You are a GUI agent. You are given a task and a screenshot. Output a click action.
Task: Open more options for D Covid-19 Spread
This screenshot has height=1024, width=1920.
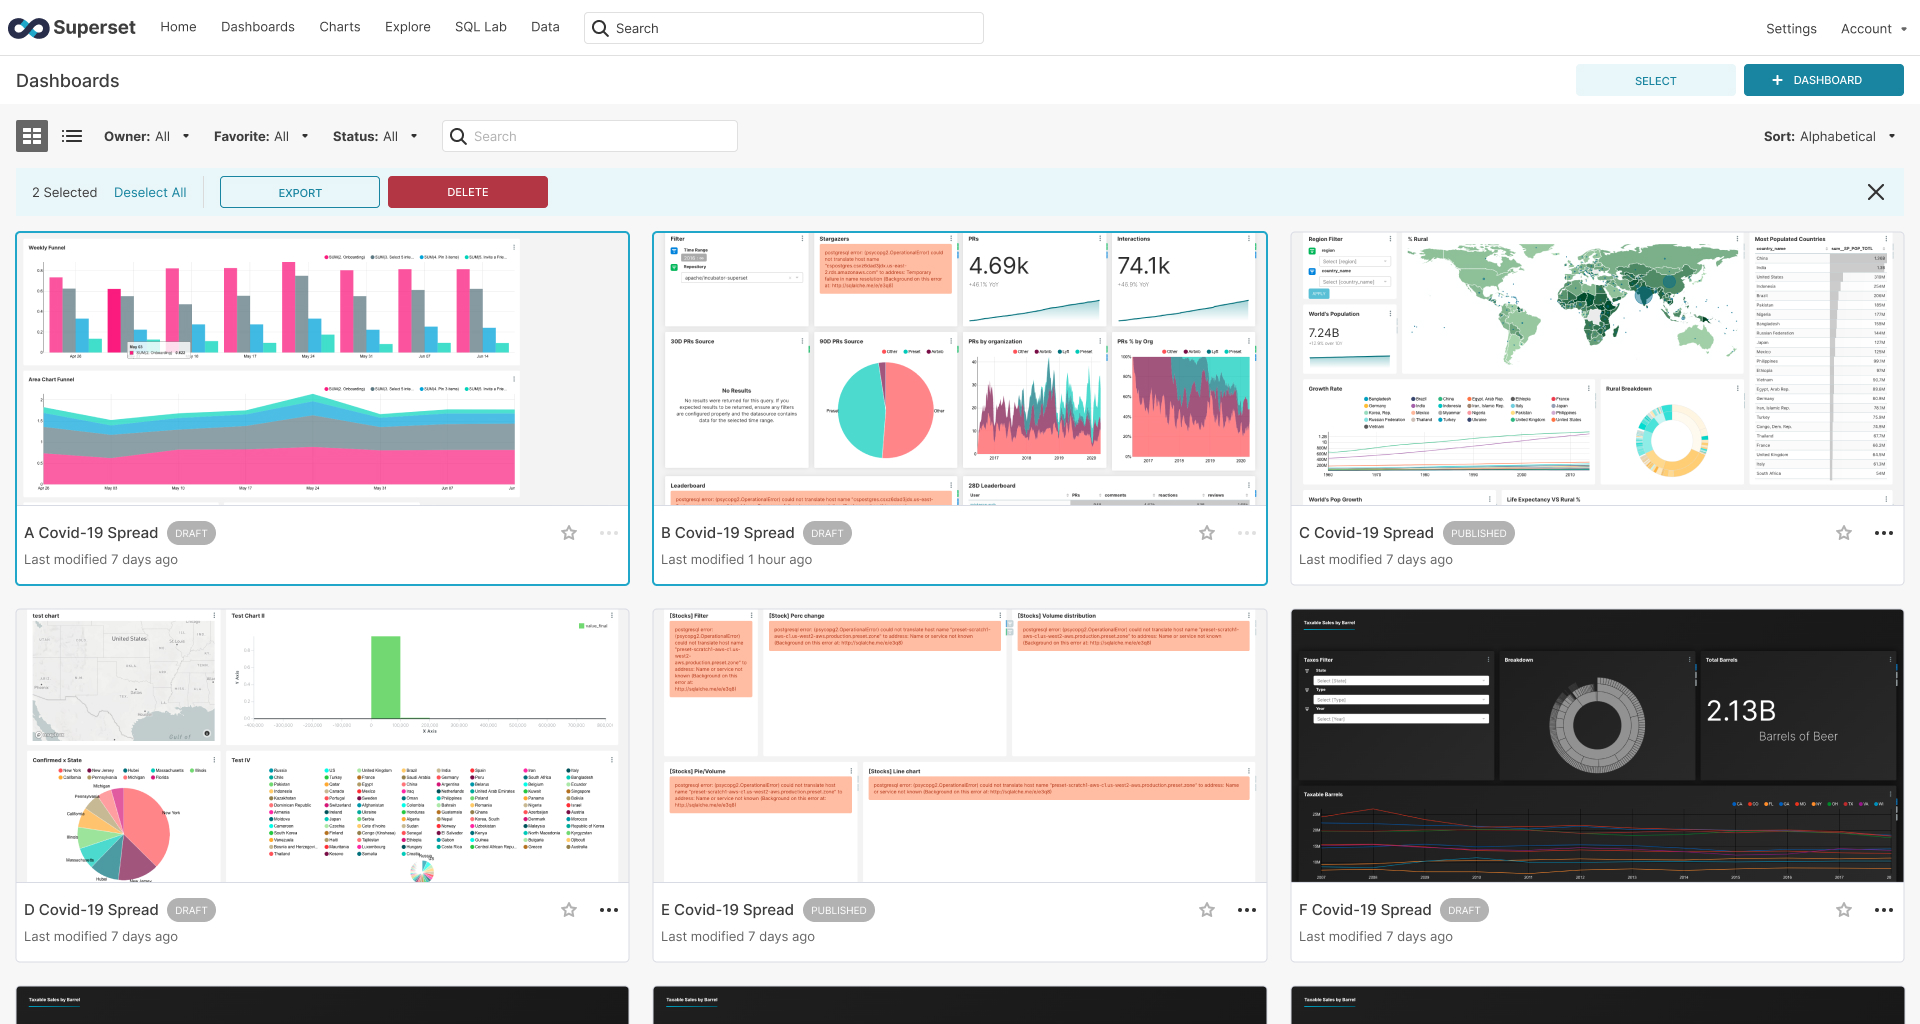(609, 910)
